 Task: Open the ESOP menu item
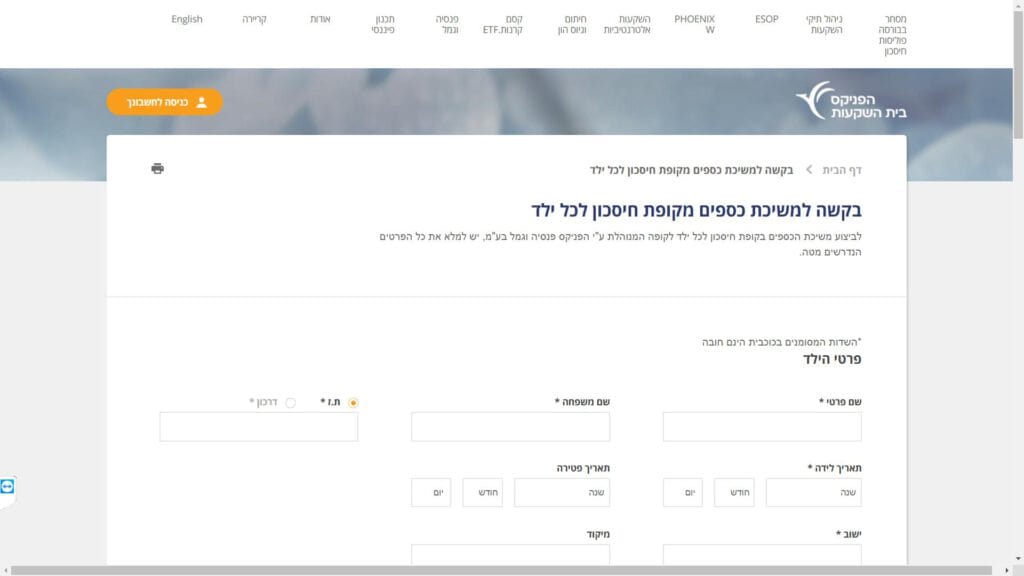766,19
